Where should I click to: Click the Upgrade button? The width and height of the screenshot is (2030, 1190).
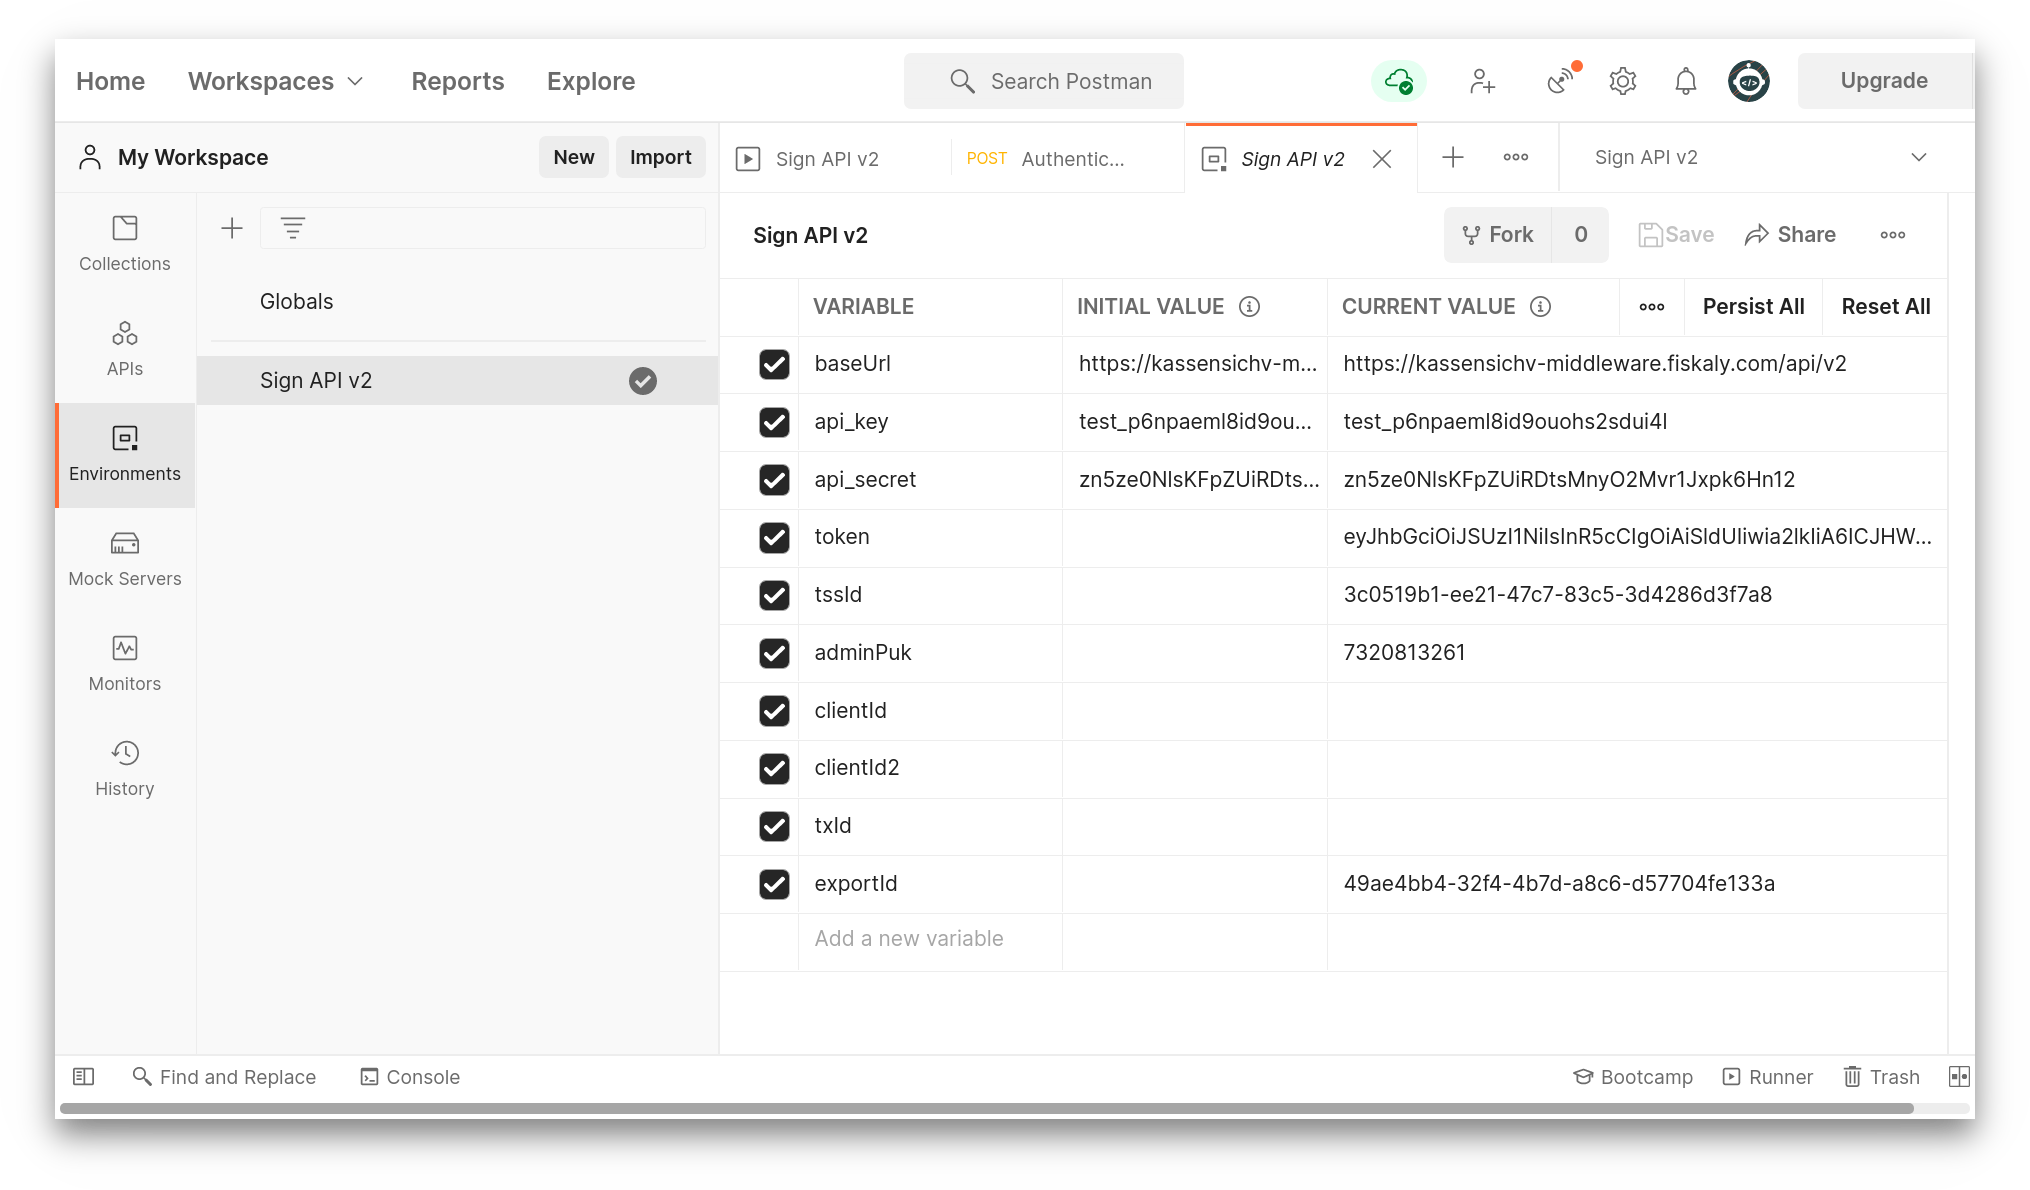[x=1884, y=81]
